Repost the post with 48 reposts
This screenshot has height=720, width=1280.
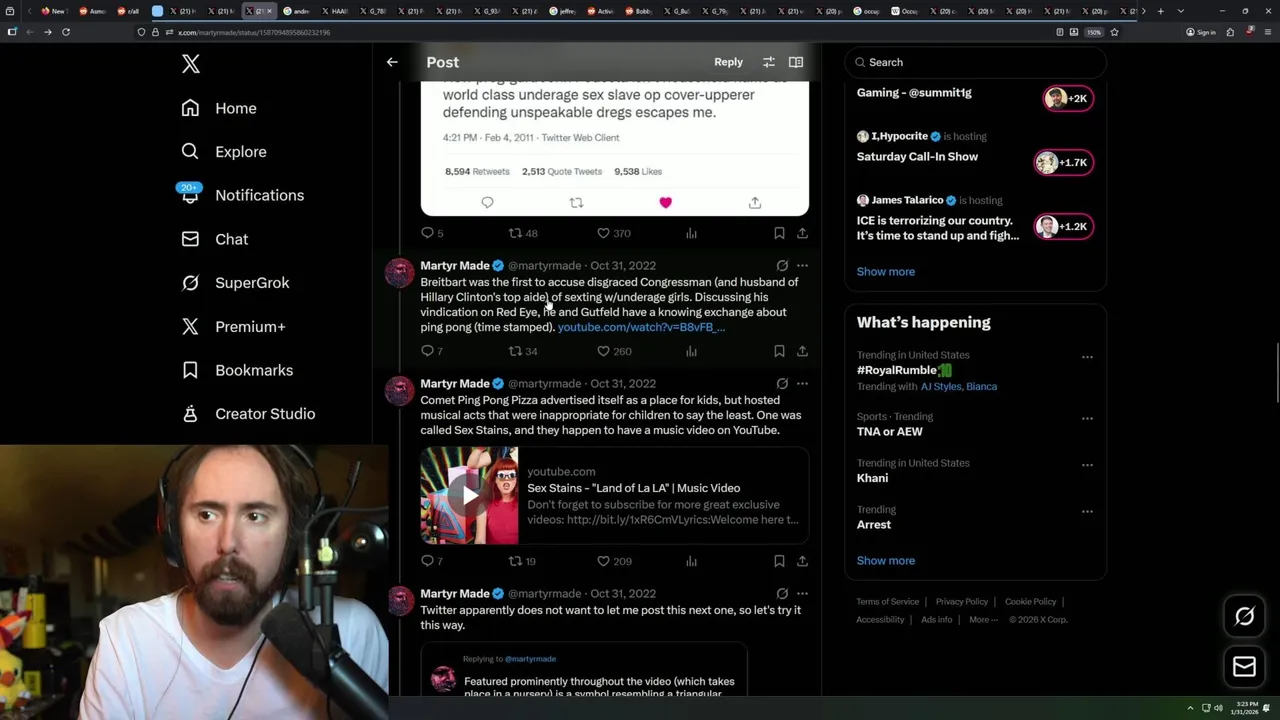coord(523,233)
